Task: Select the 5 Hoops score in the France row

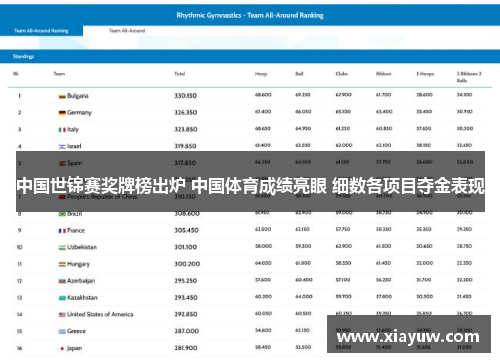Action: 424,229
